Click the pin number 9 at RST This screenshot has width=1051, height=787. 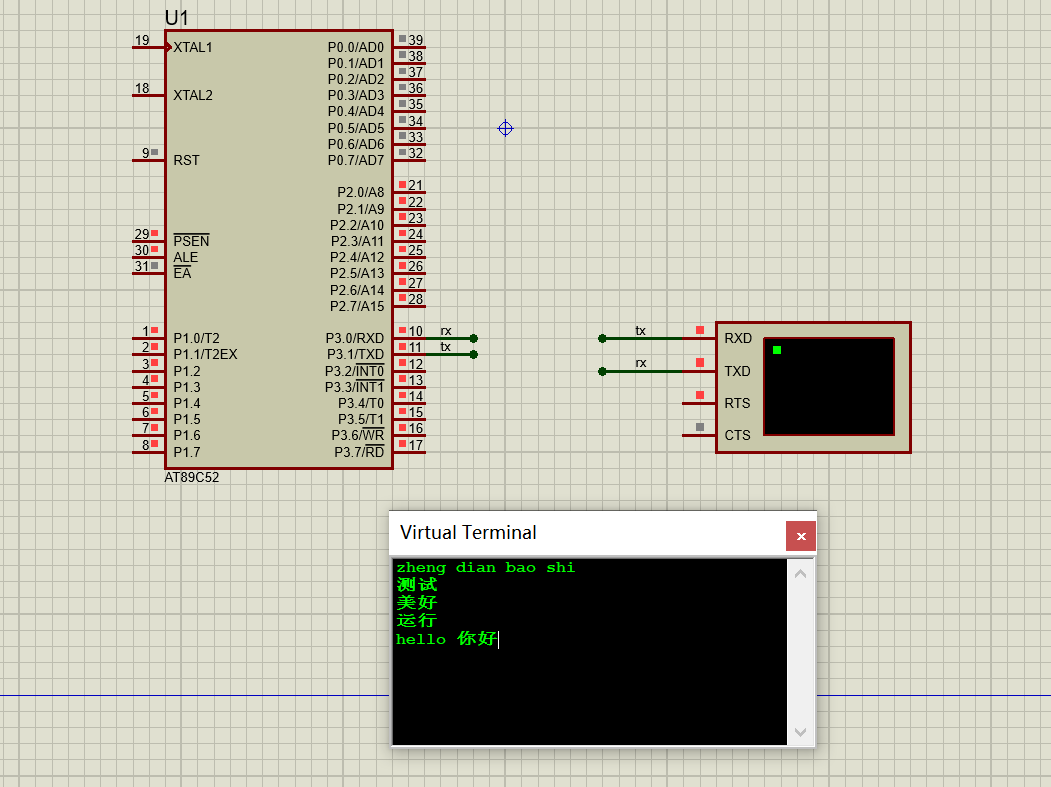point(145,154)
